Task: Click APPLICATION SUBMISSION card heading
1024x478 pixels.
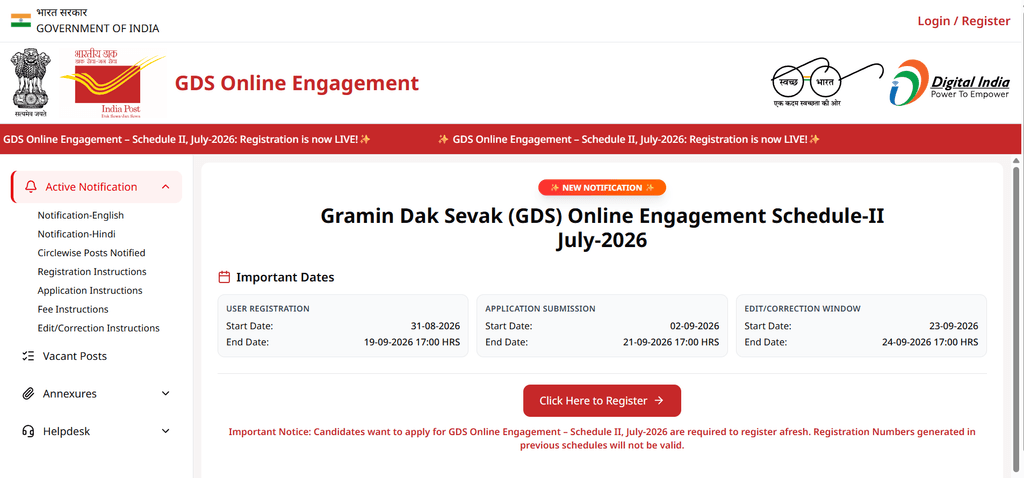Action: (540, 309)
